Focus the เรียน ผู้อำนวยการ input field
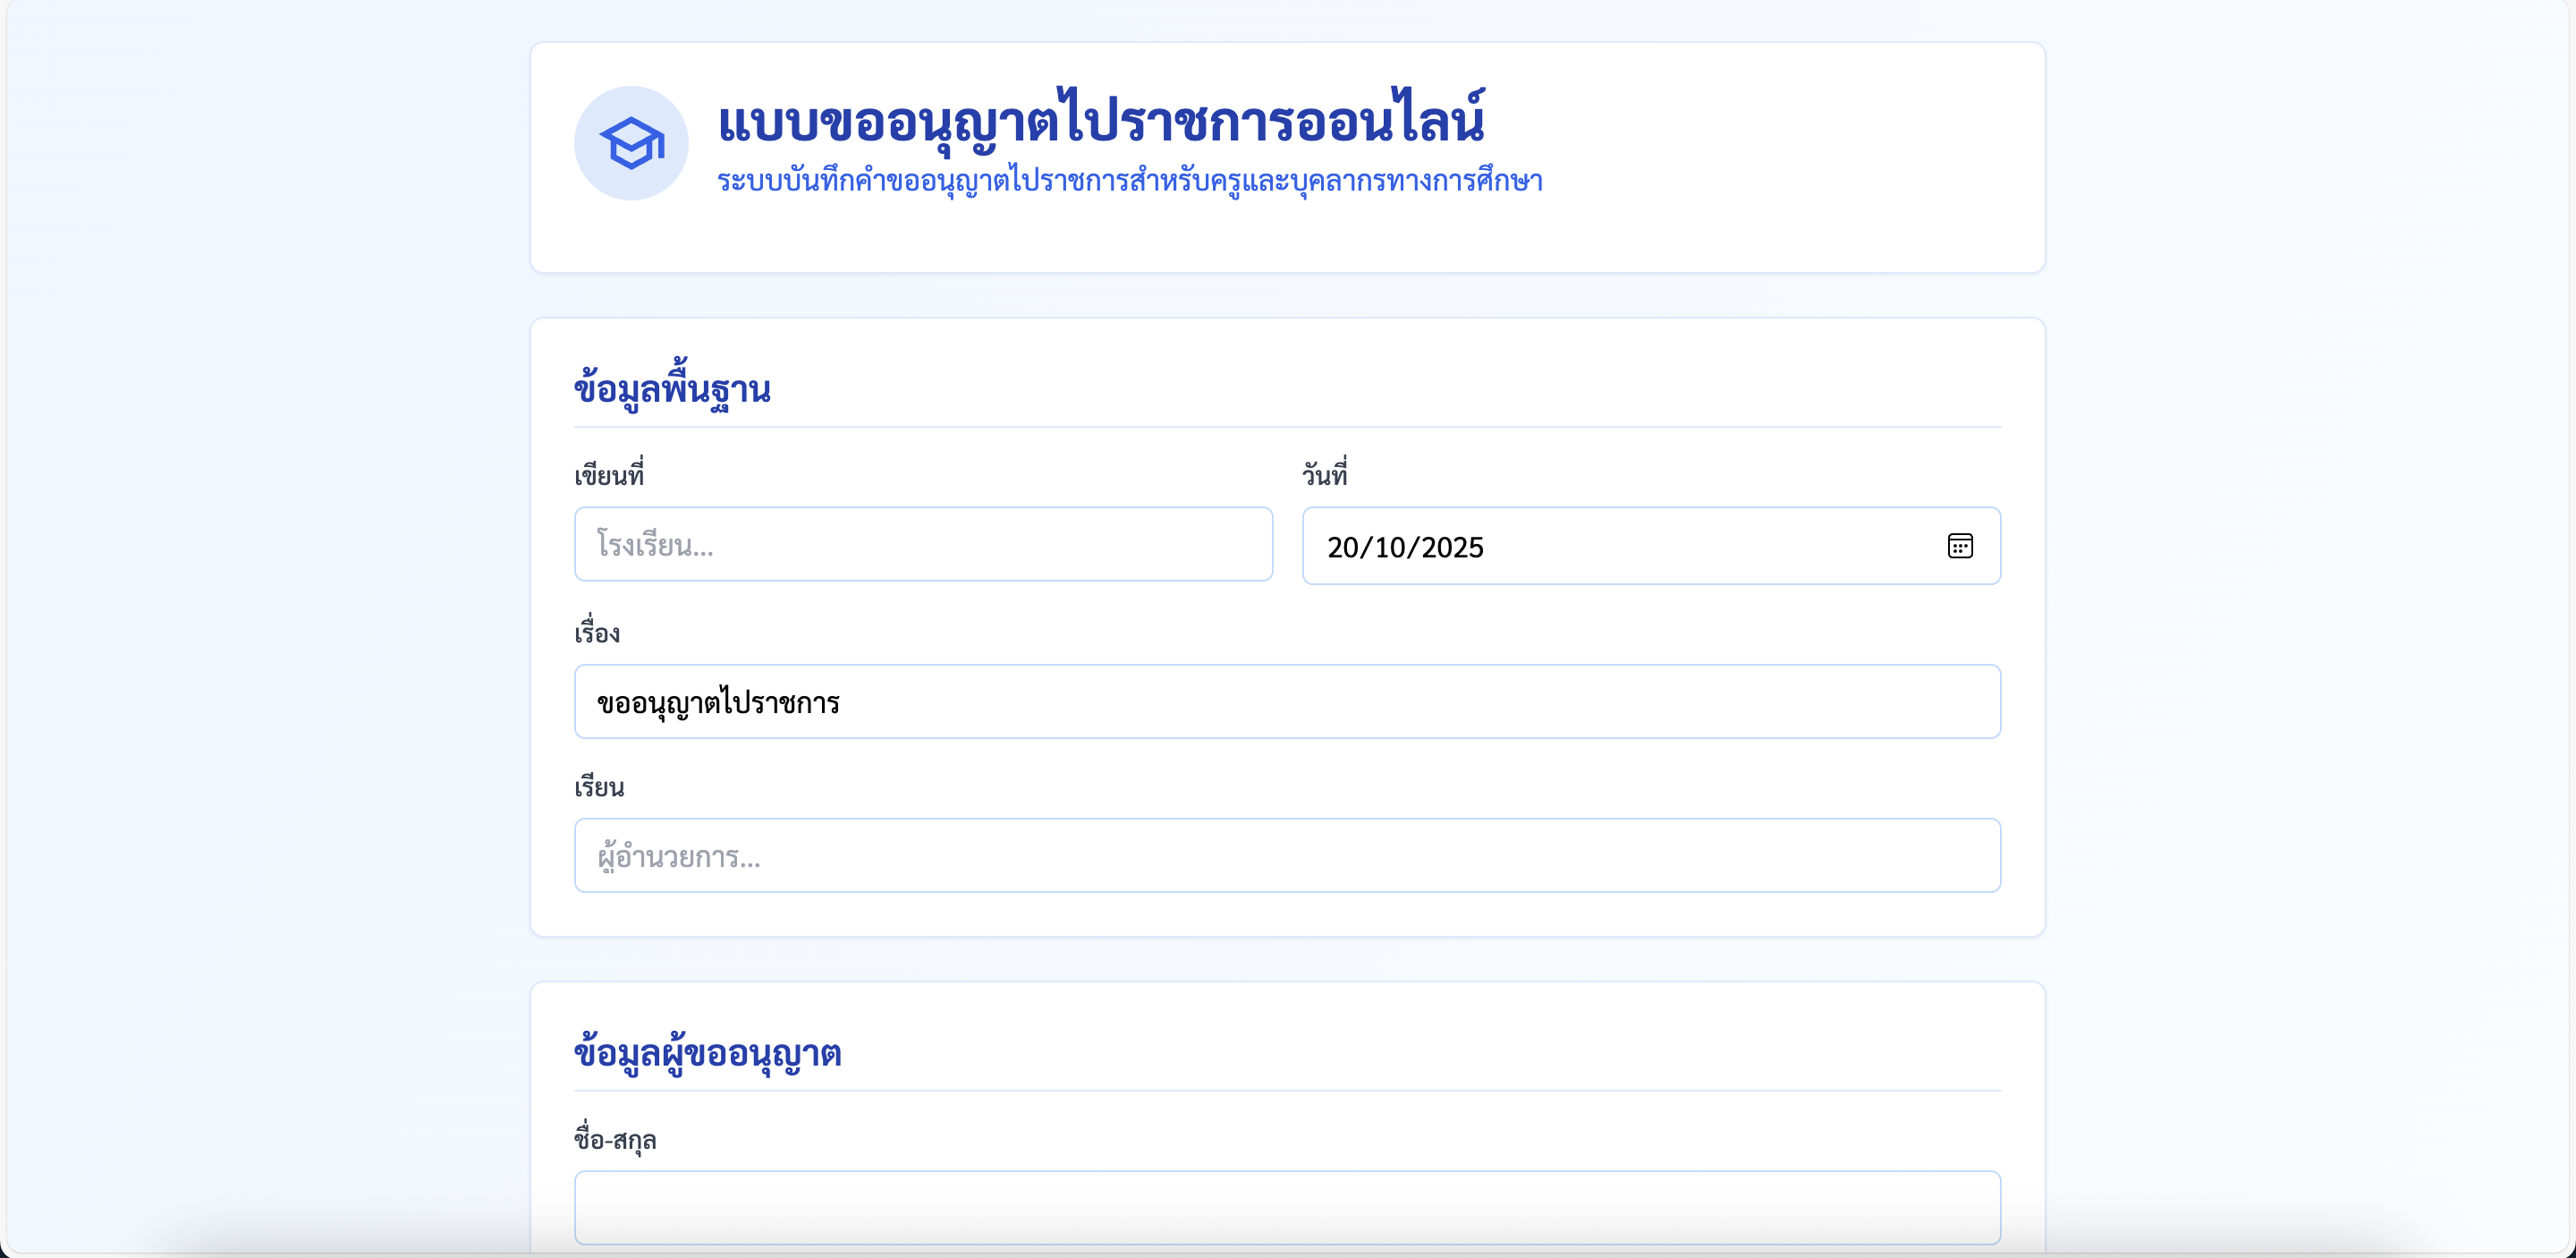The image size is (2576, 1258). pyautogui.click(x=1287, y=856)
